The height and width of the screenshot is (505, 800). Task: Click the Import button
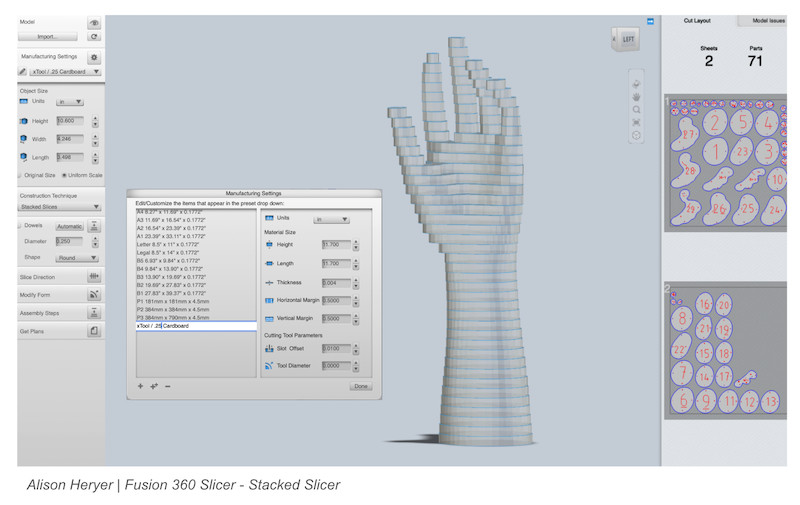(x=51, y=36)
